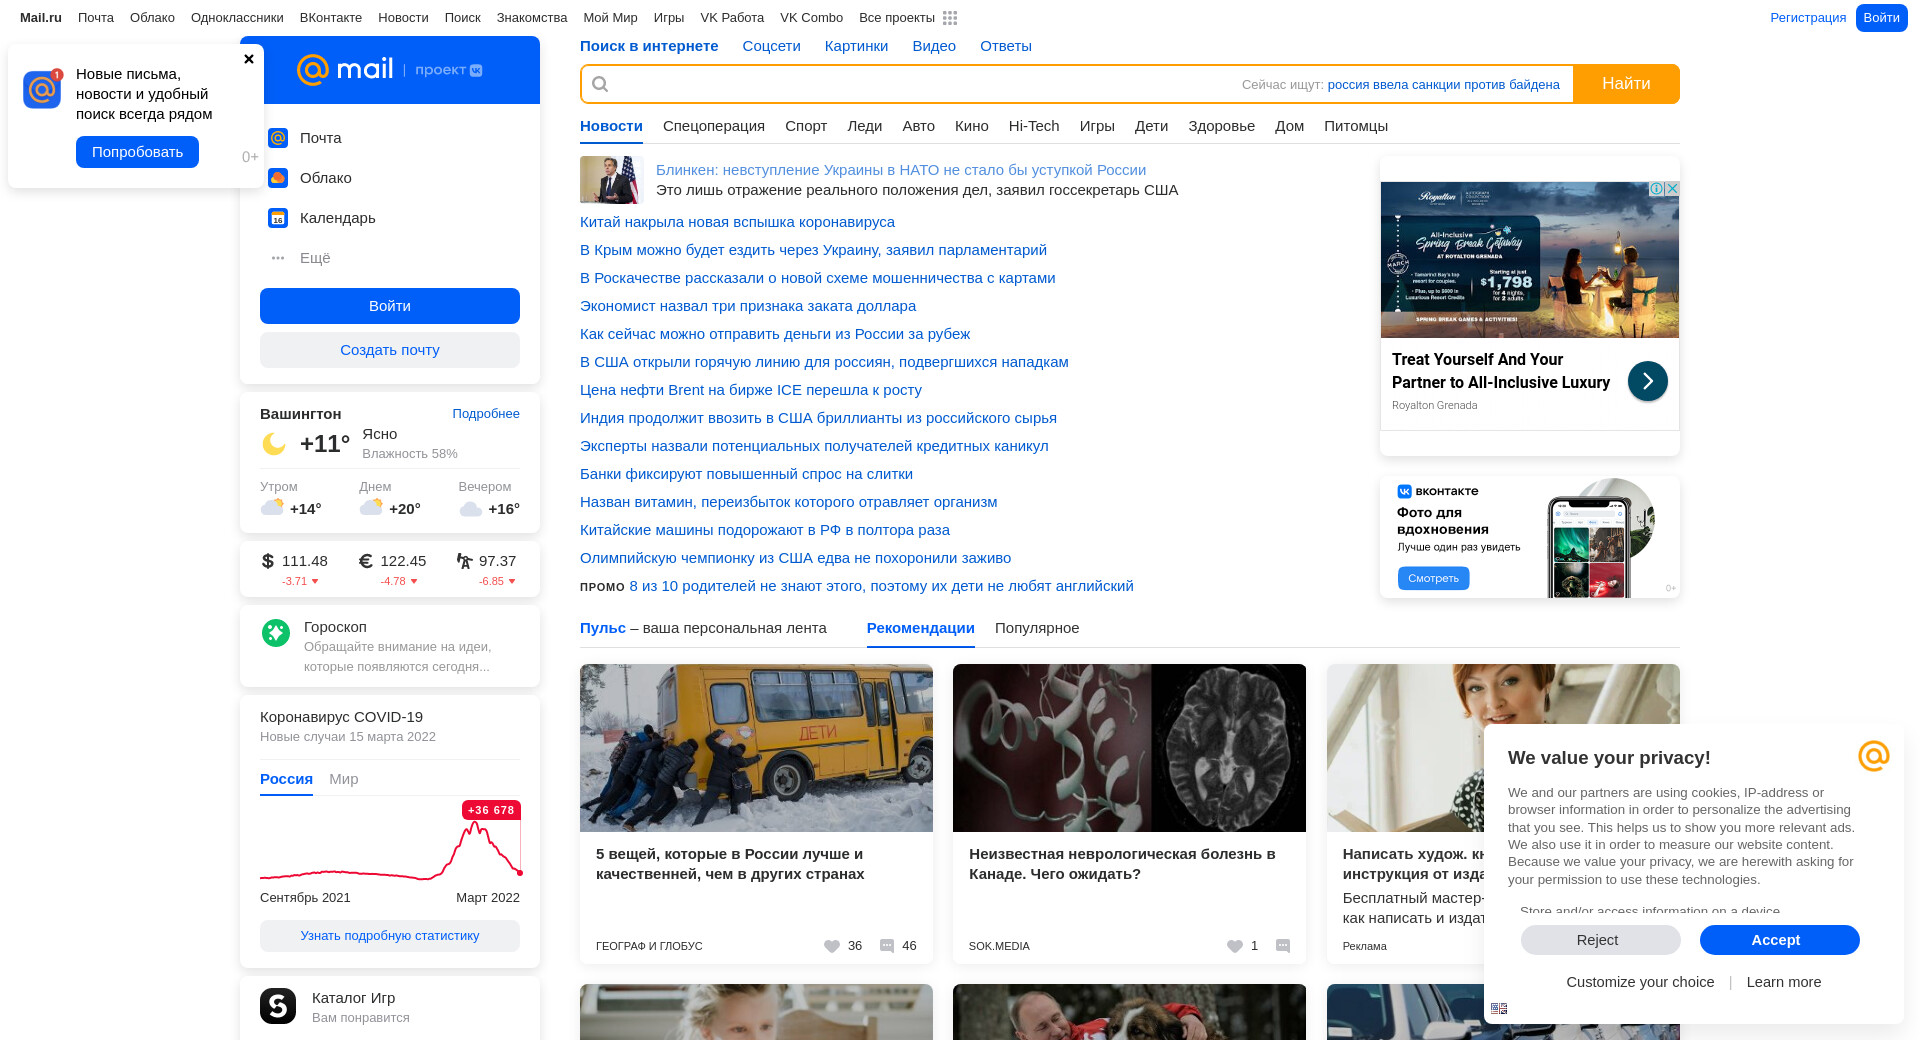This screenshot has width=1920, height=1040.
Task: Open comments on the school bus article
Action: pyautogui.click(x=887, y=946)
